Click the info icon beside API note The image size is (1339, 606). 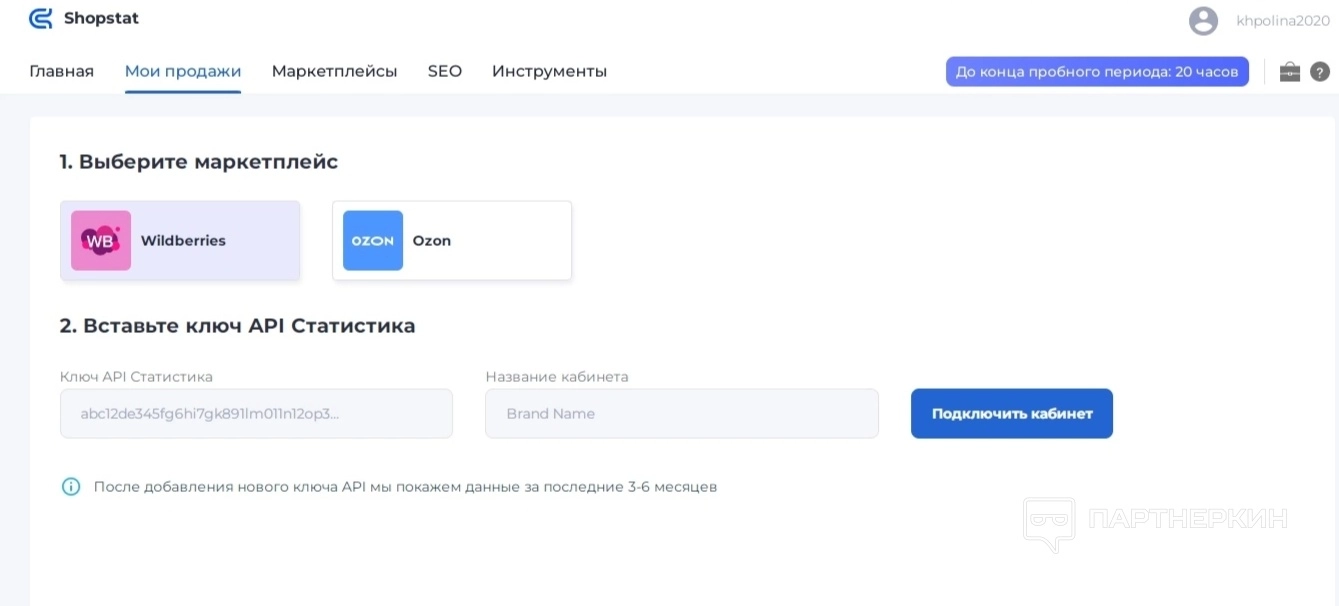coord(71,487)
